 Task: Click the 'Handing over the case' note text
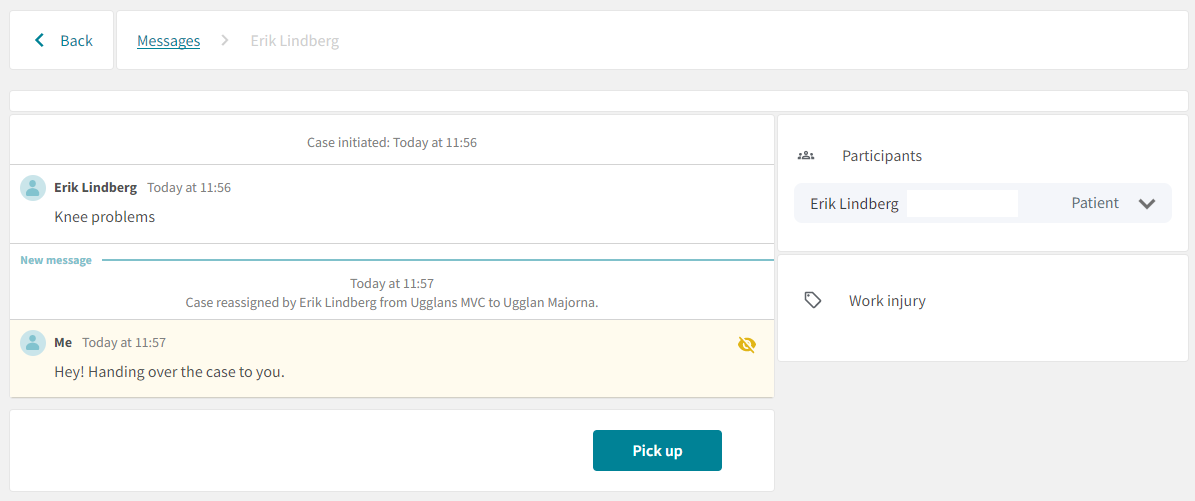pyautogui.click(x=169, y=373)
